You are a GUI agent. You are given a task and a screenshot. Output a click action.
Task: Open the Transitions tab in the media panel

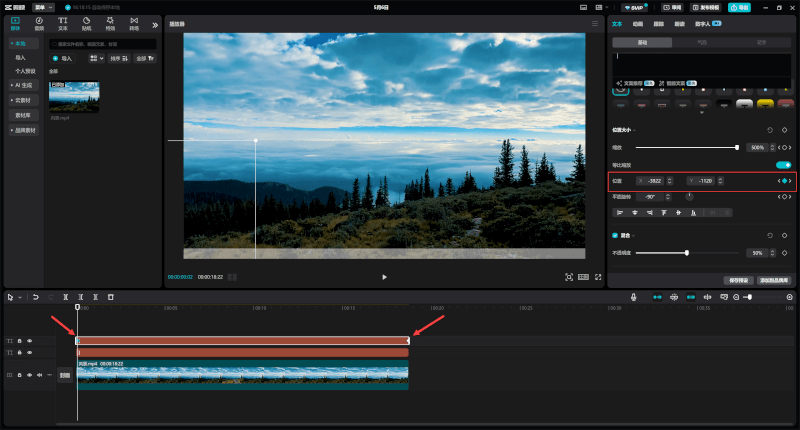pyautogui.click(x=134, y=23)
